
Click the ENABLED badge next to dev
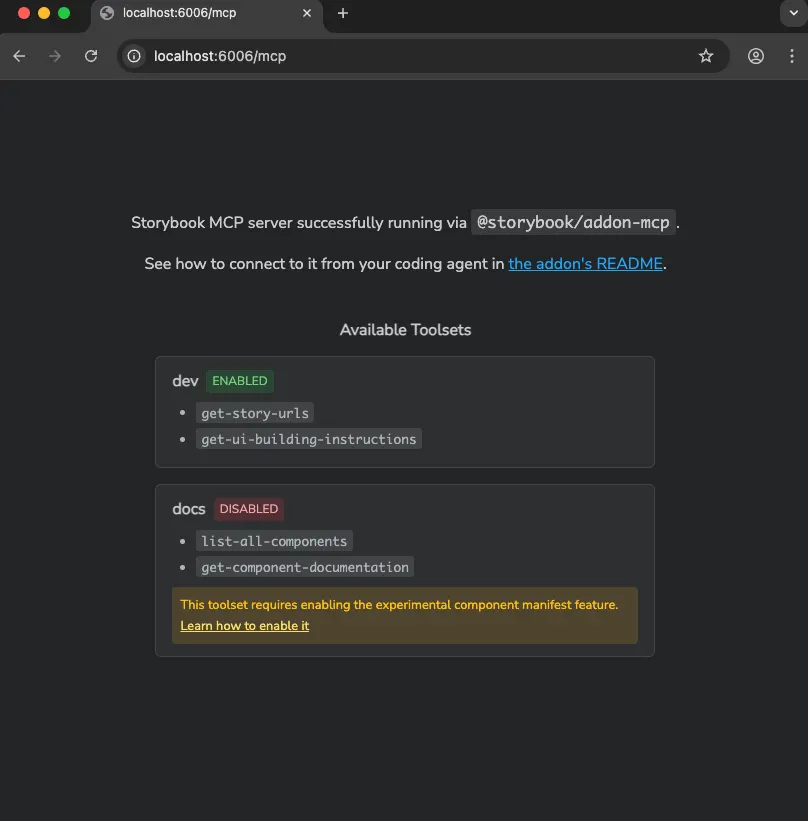coord(240,381)
